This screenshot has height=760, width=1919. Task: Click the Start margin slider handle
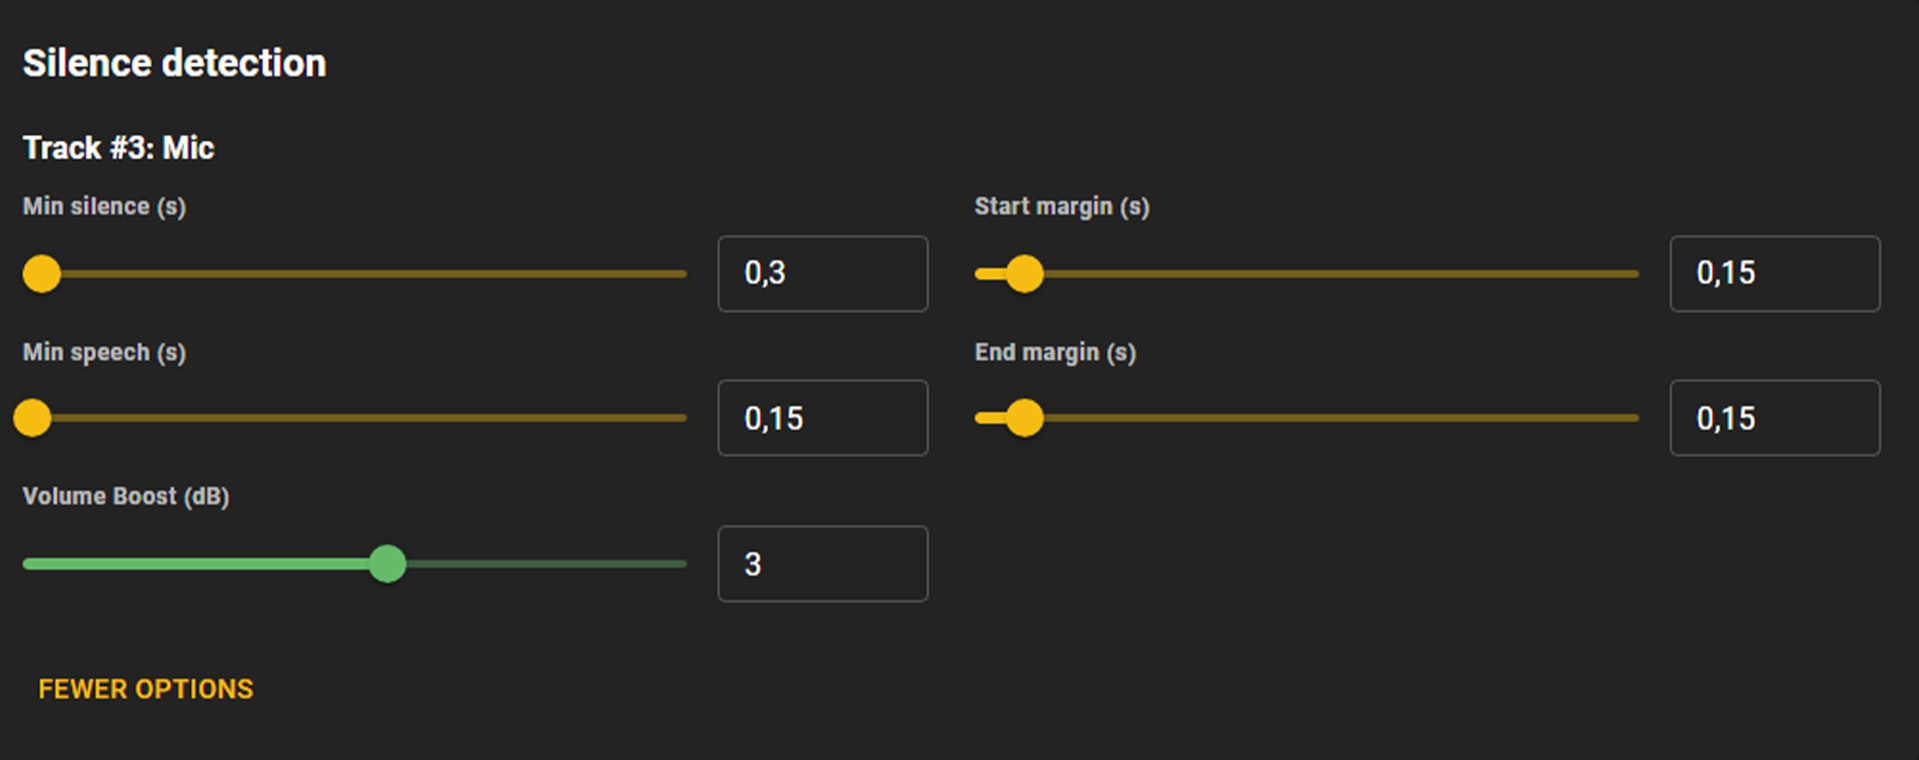click(x=1025, y=273)
